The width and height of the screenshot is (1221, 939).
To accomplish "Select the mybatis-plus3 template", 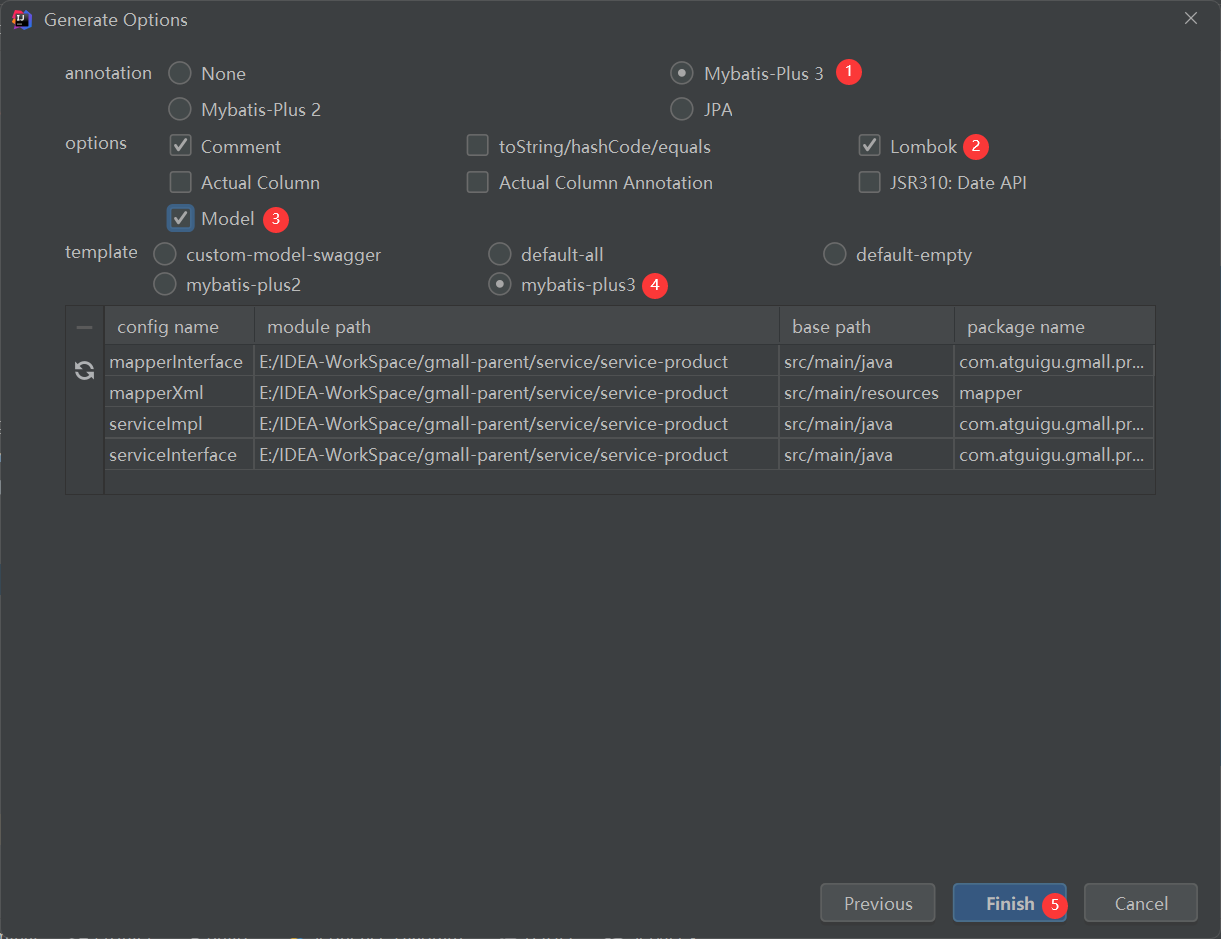I will pos(500,285).
